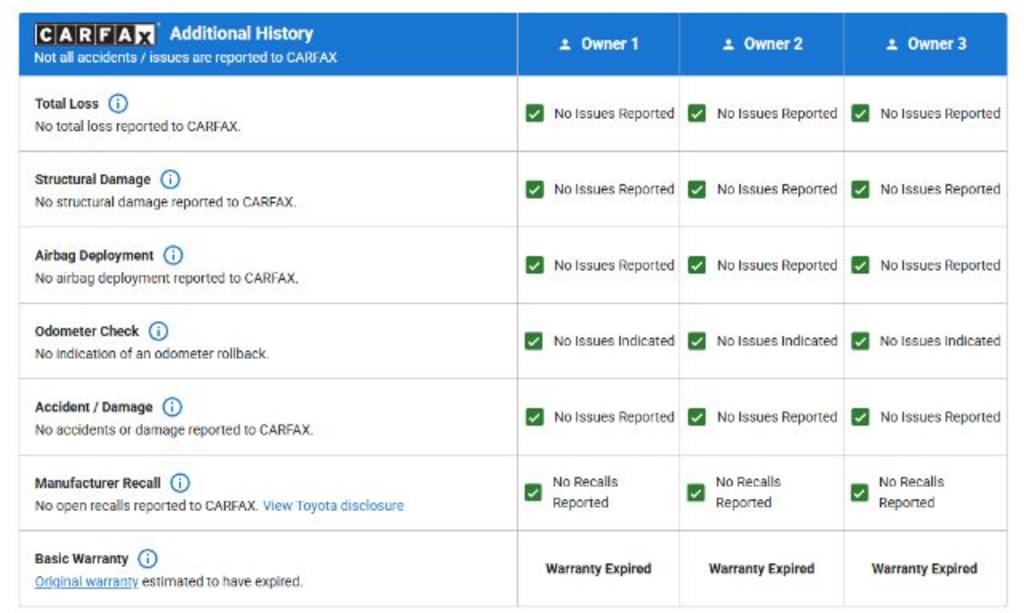Click Manufacturer Recall checkmark for Owner 2
This screenshot has height=613, width=1024.
696,492
